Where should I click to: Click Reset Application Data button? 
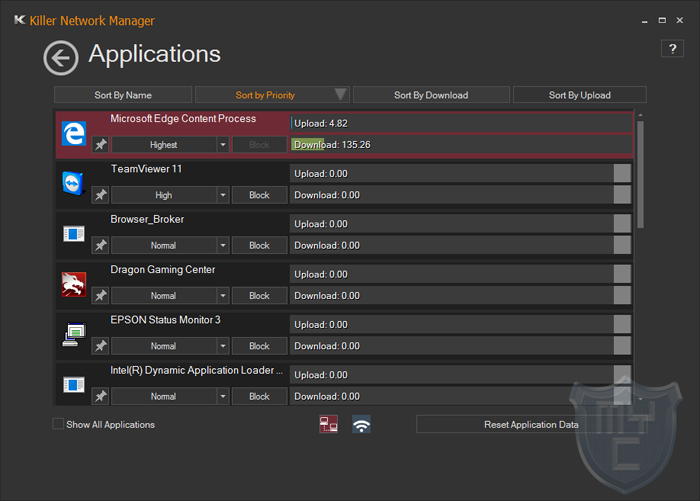coord(531,424)
